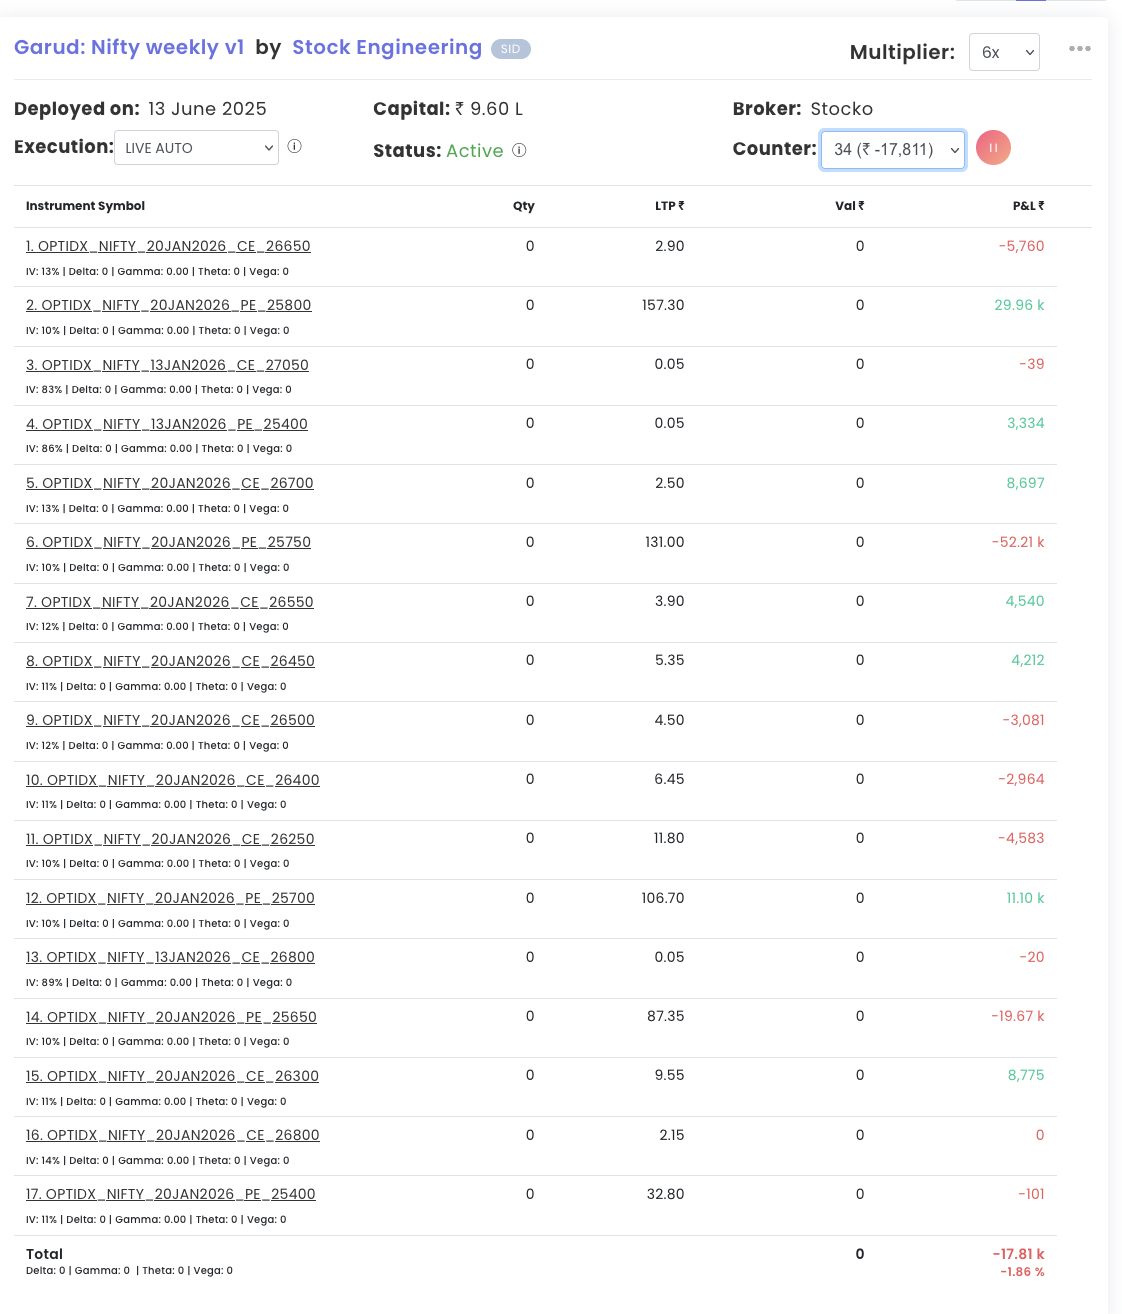Open instrument NIFTY 20JAN2026 PE 25750

[x=168, y=542]
